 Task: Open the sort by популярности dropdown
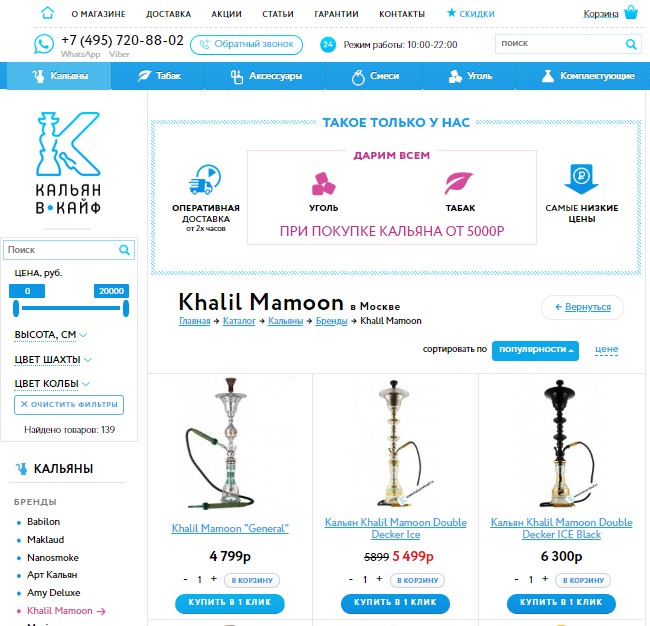coord(535,350)
